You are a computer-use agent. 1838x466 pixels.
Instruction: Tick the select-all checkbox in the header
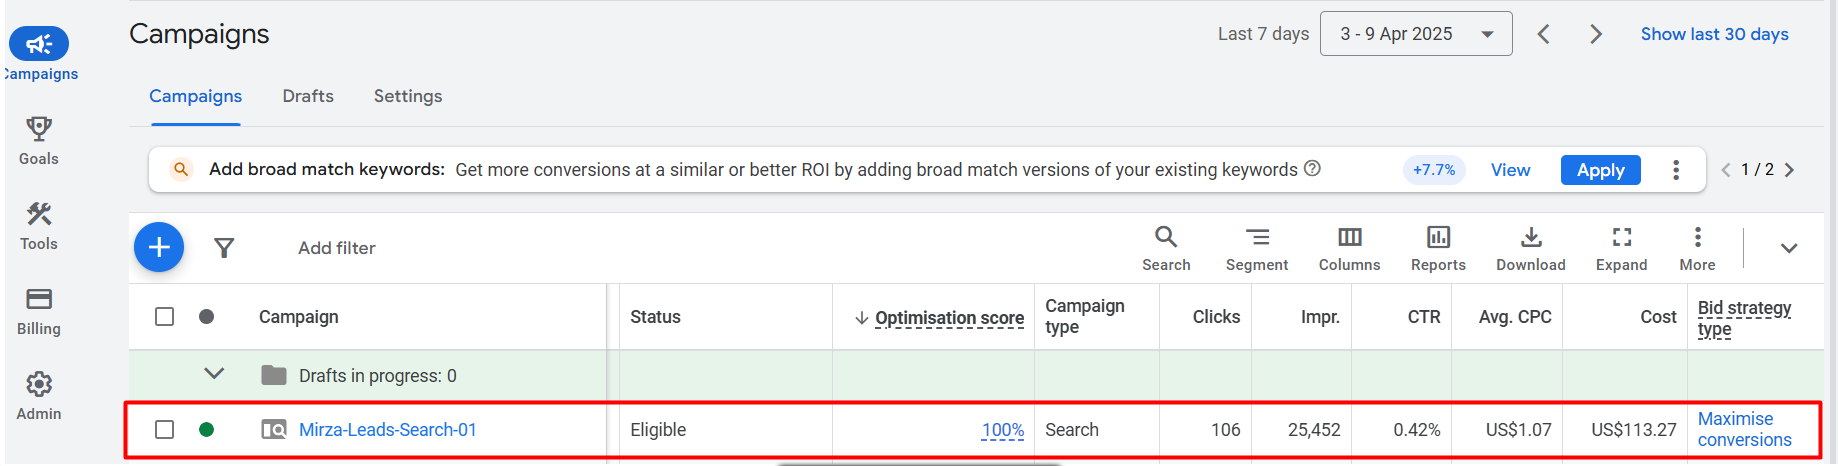(x=165, y=317)
